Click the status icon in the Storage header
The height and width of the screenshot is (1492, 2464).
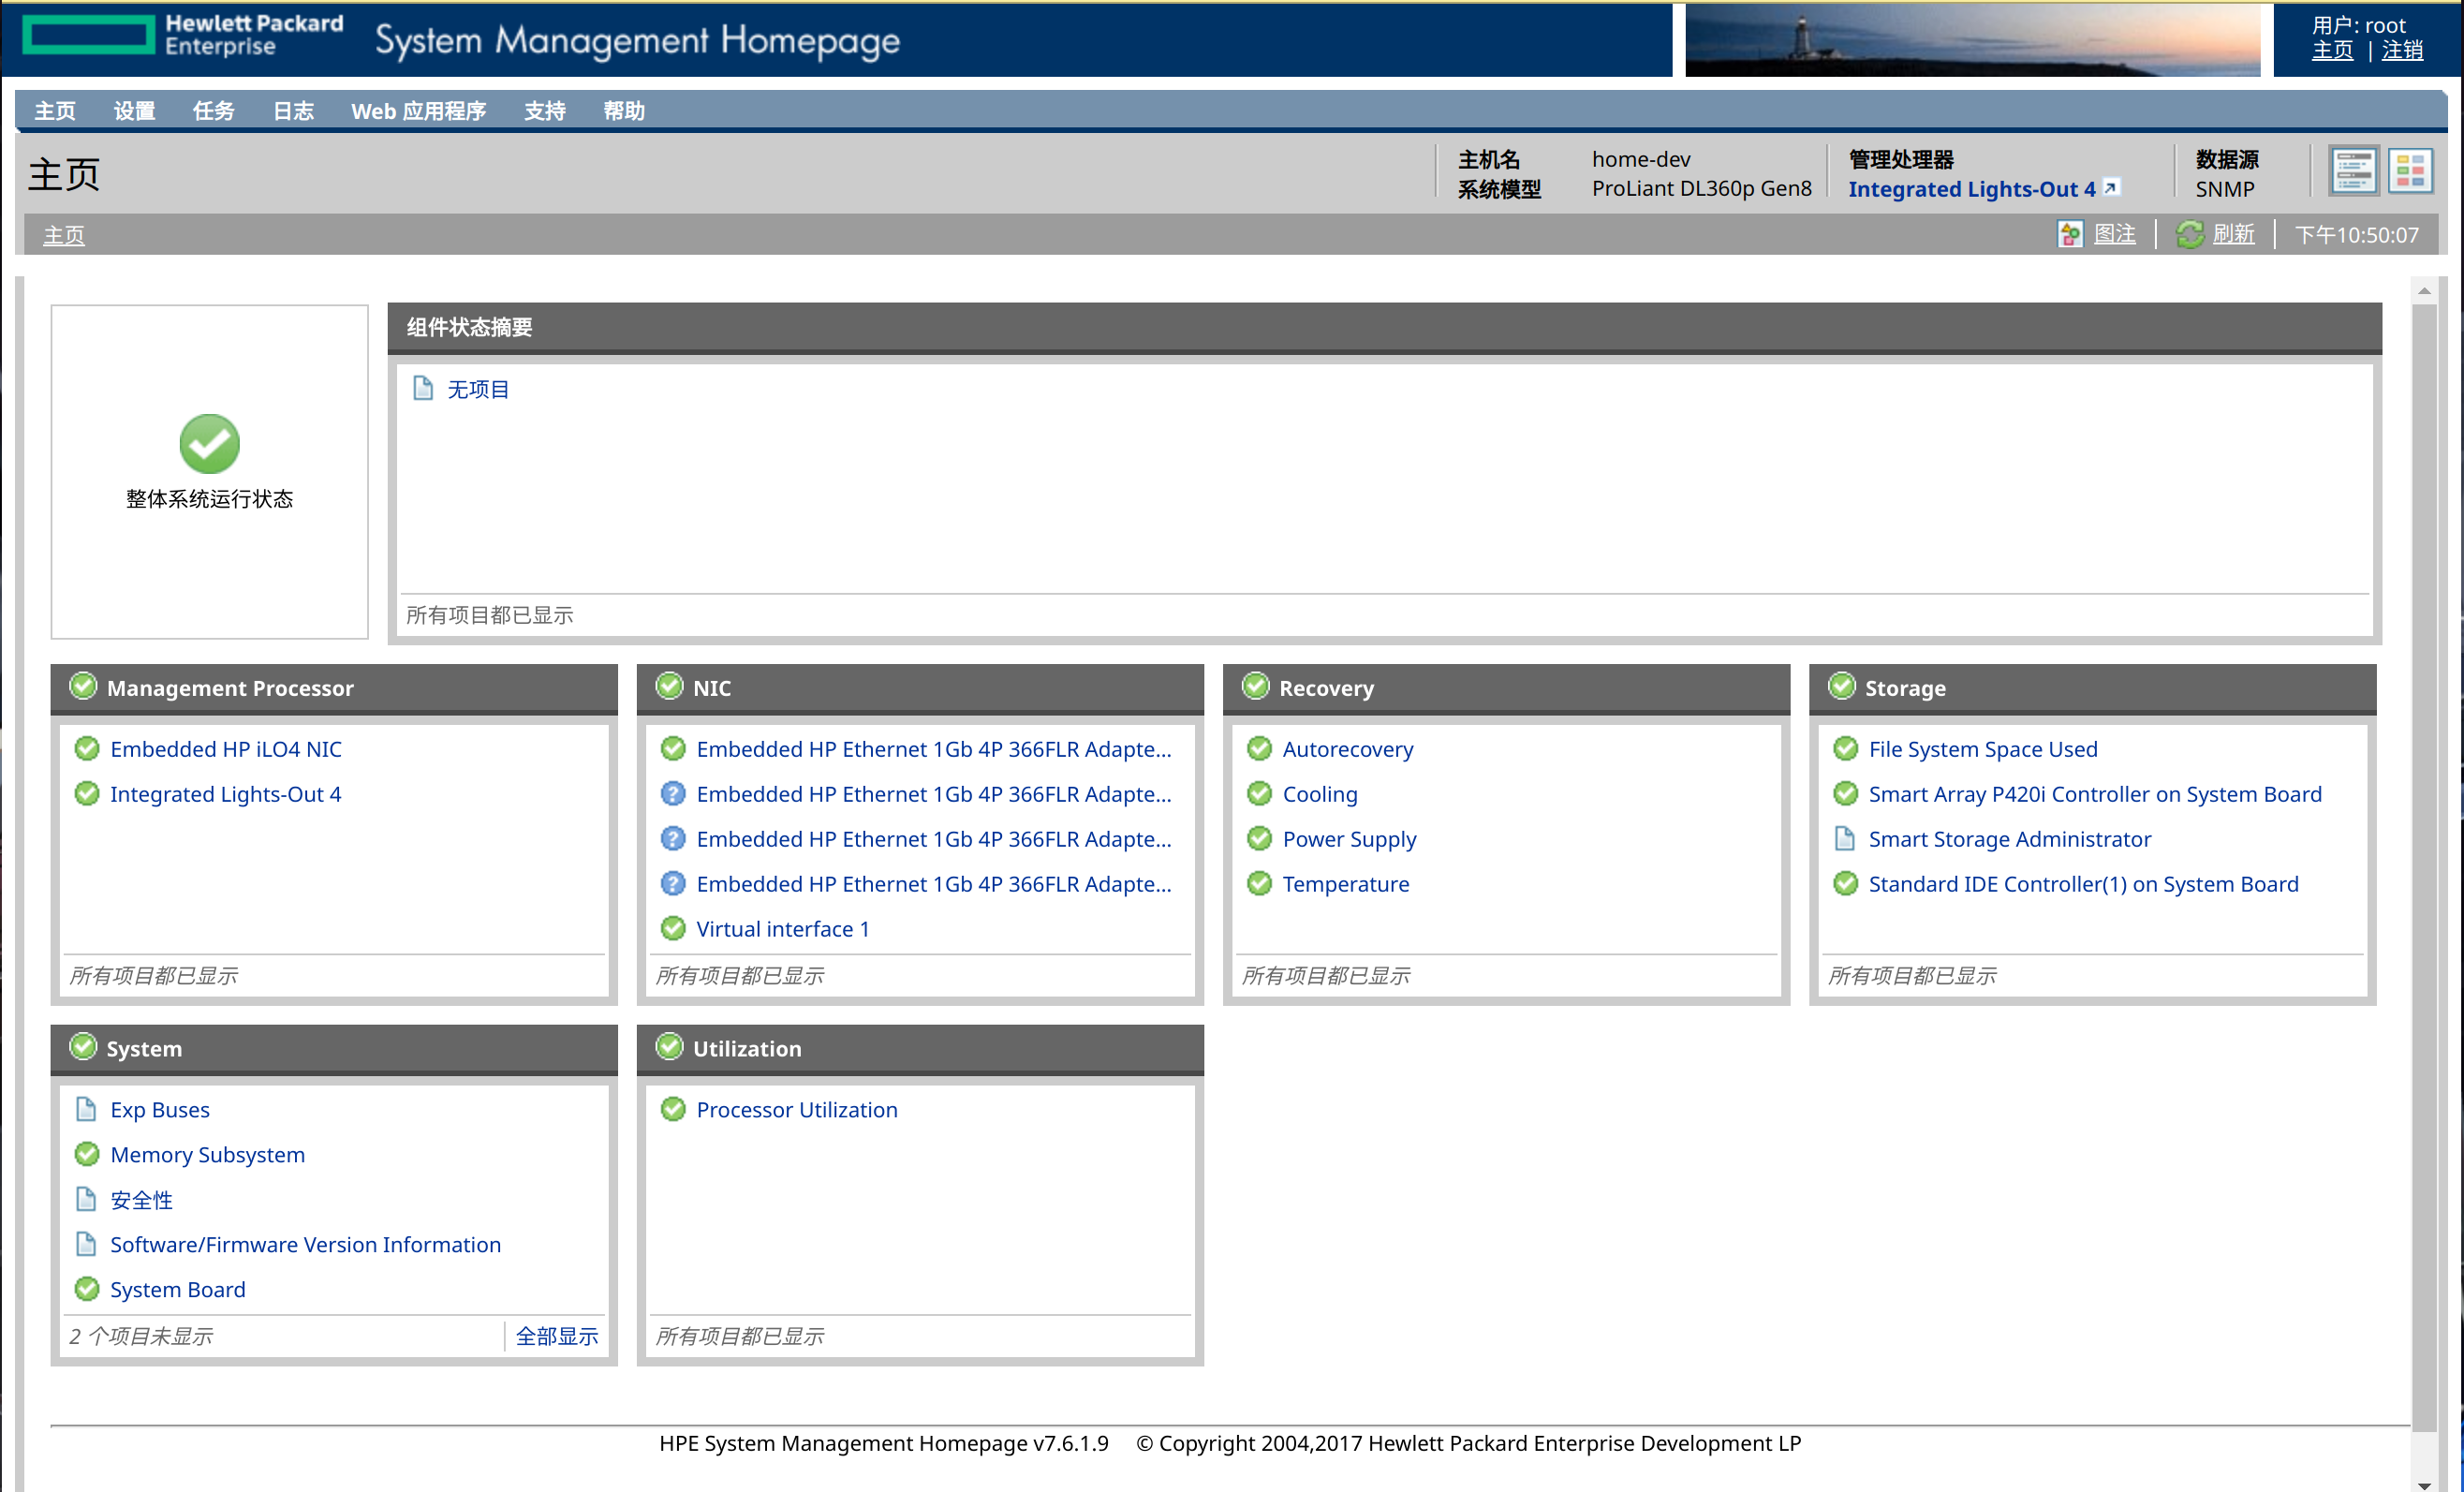click(1841, 686)
